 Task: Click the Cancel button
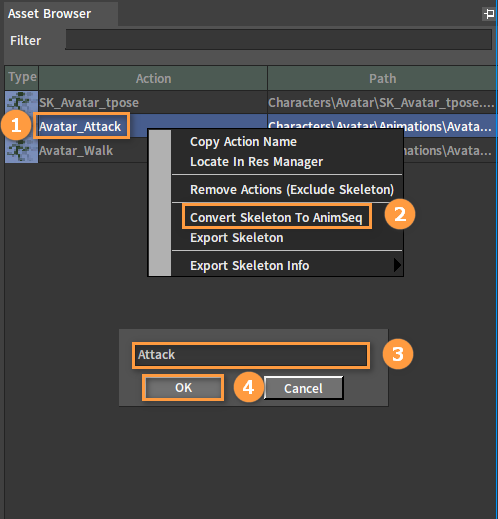coord(303,388)
